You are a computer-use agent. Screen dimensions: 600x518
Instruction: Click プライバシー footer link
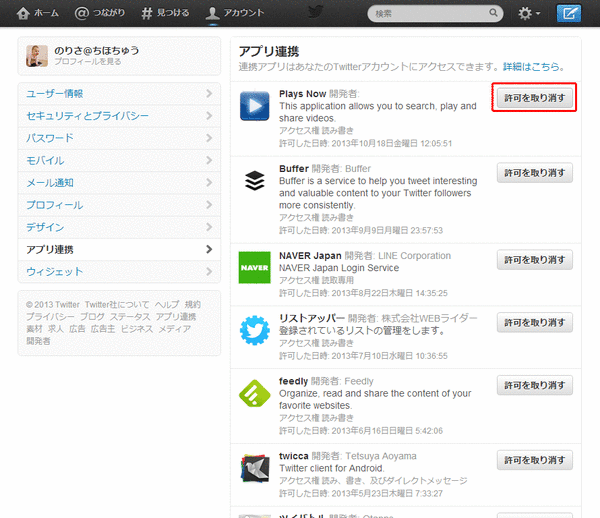click(x=50, y=317)
